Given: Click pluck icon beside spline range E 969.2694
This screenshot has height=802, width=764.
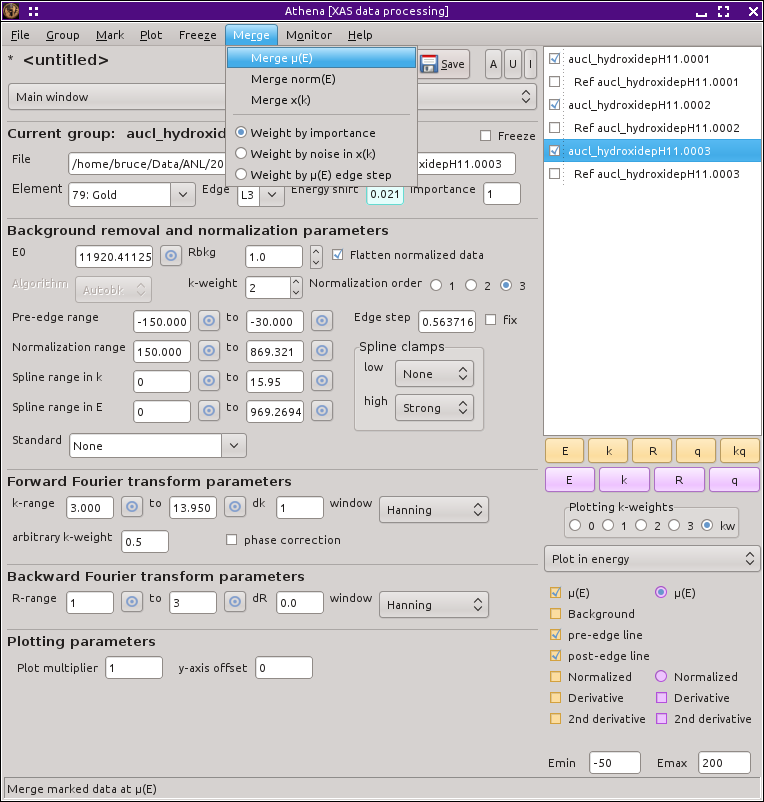Looking at the screenshot, I should [x=321, y=410].
